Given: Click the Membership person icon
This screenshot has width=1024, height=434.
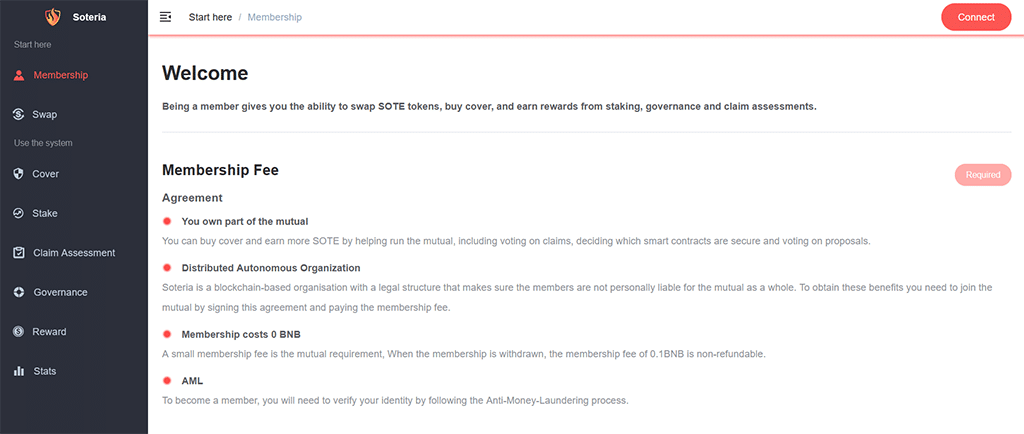Looking at the screenshot, I should [19, 75].
